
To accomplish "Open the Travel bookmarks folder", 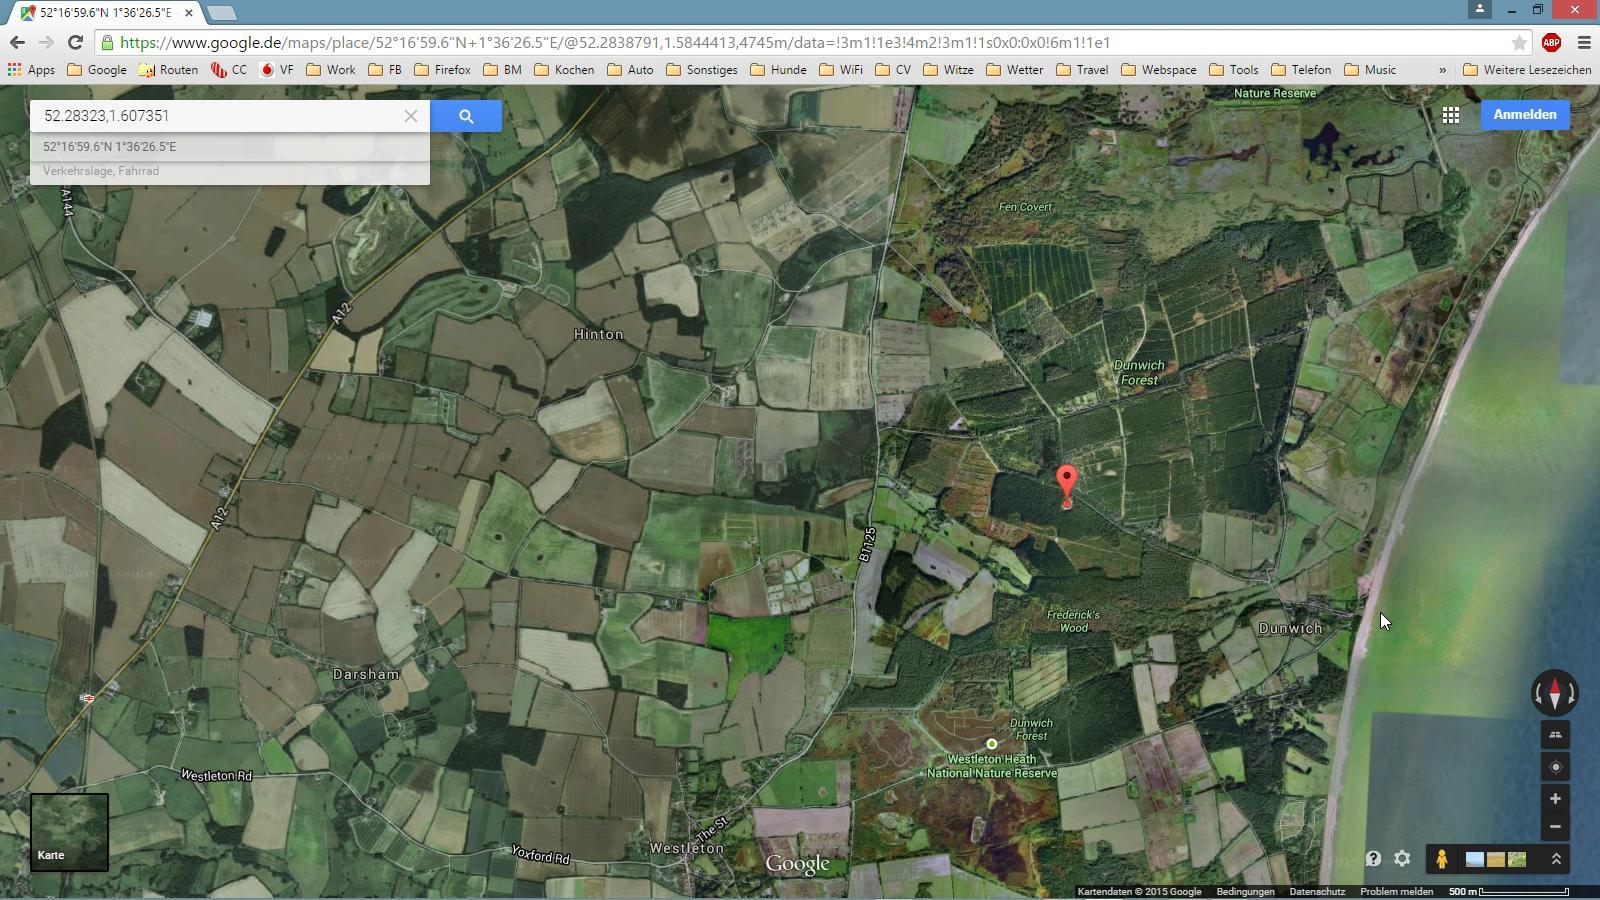I will pos(1083,70).
